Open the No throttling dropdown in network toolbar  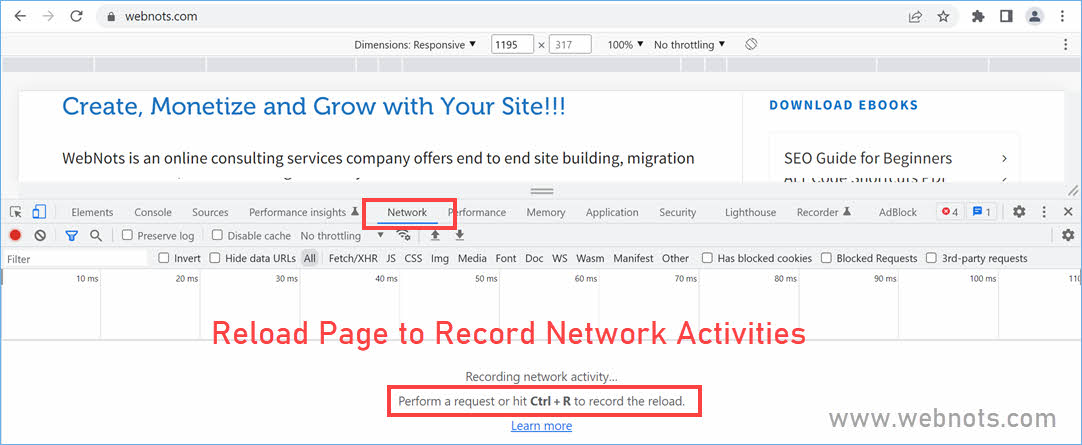(342, 236)
